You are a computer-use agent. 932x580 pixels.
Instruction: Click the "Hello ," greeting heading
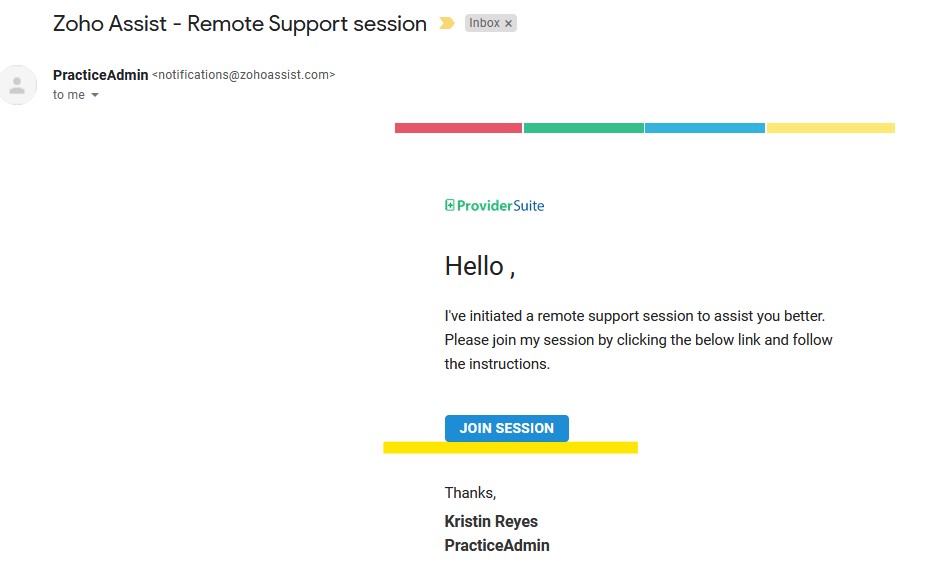480,266
